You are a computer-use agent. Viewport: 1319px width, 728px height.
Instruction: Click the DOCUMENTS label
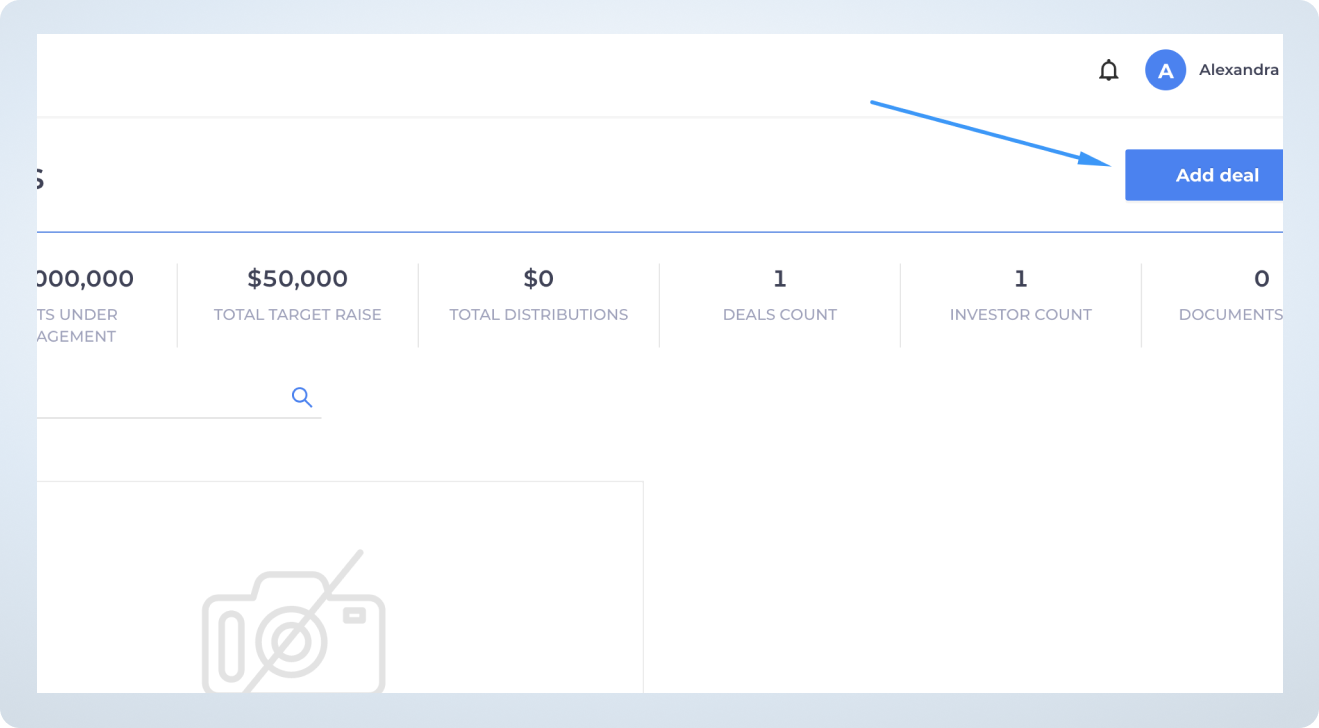pyautogui.click(x=1231, y=315)
